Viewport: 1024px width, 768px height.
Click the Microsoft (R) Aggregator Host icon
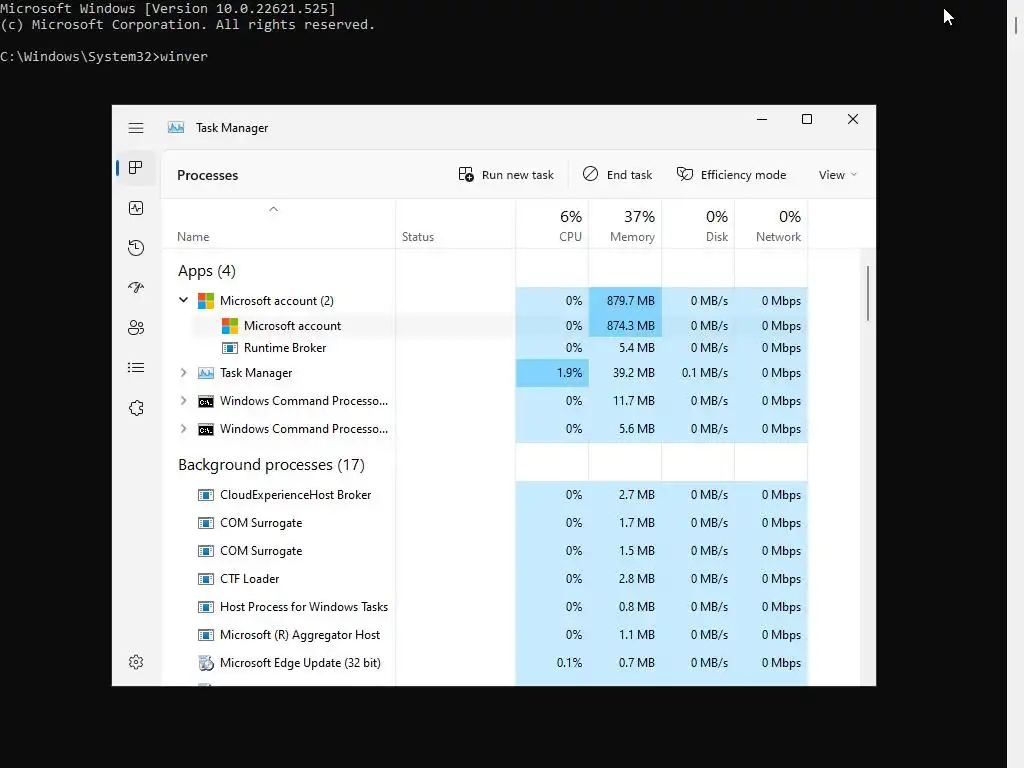pos(206,635)
